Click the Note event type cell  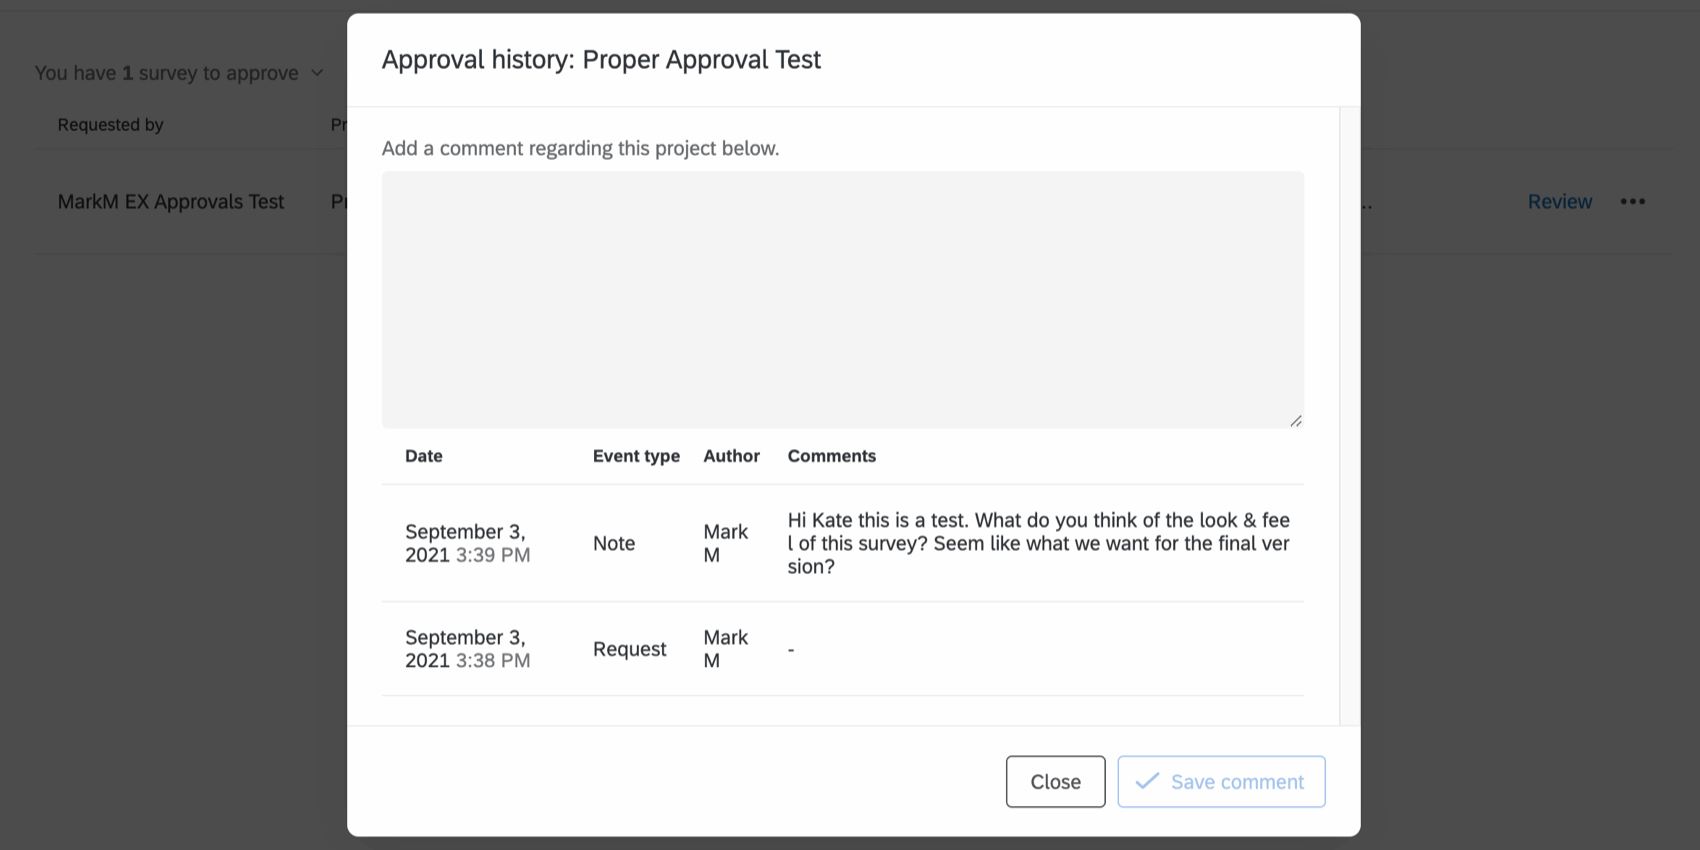pos(614,543)
